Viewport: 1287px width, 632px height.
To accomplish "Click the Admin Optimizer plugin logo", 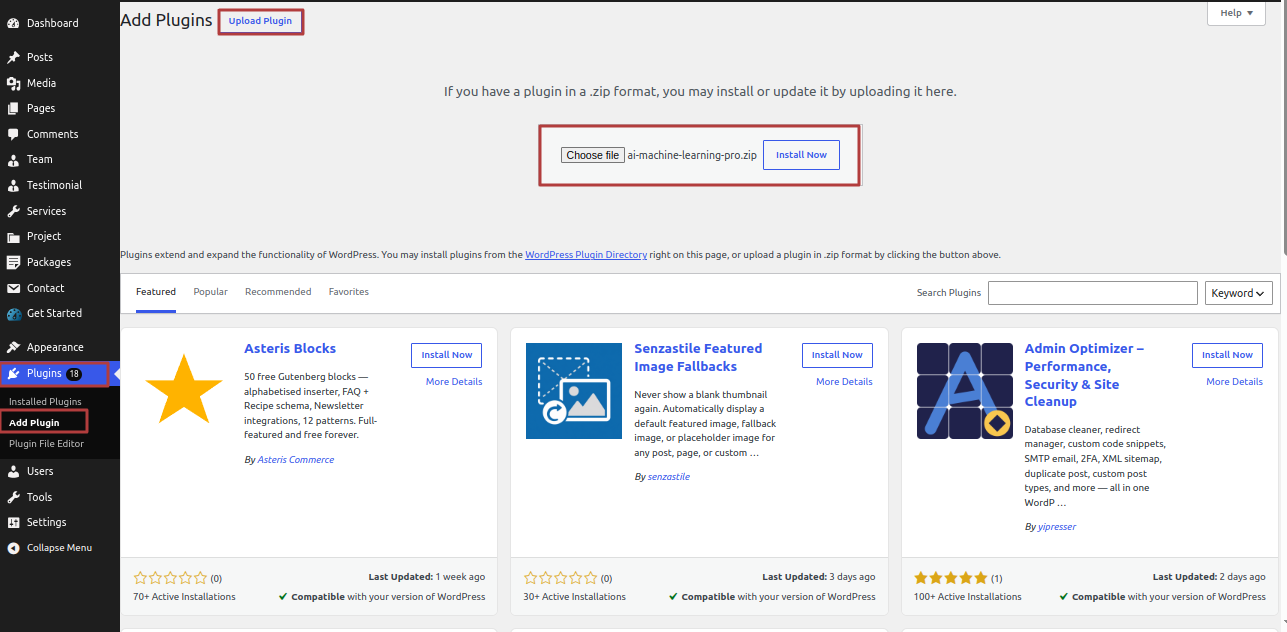I will pos(965,391).
